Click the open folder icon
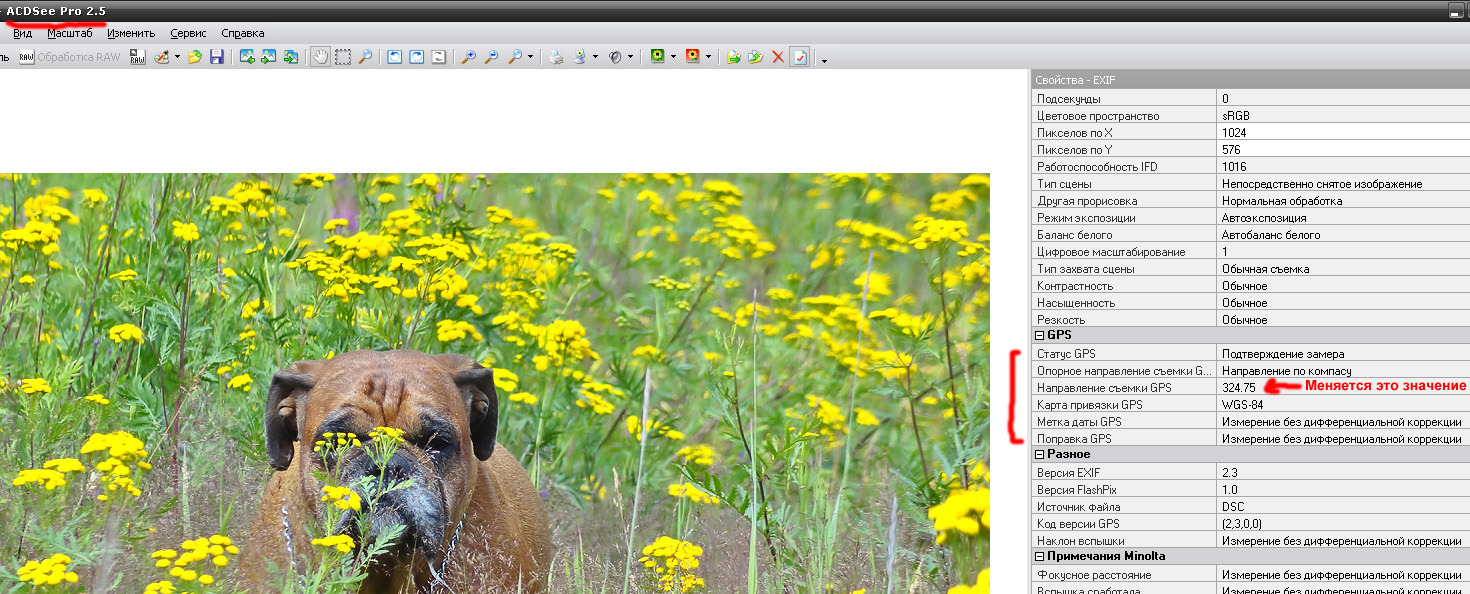 pos(195,57)
